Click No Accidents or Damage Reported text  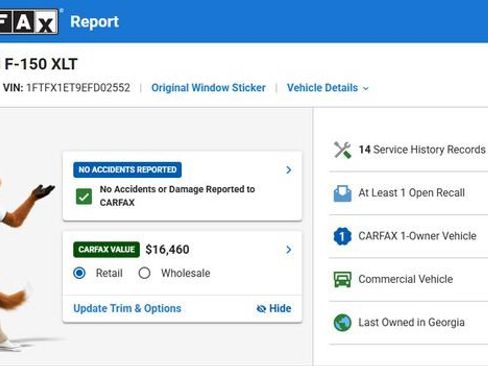[x=177, y=196]
